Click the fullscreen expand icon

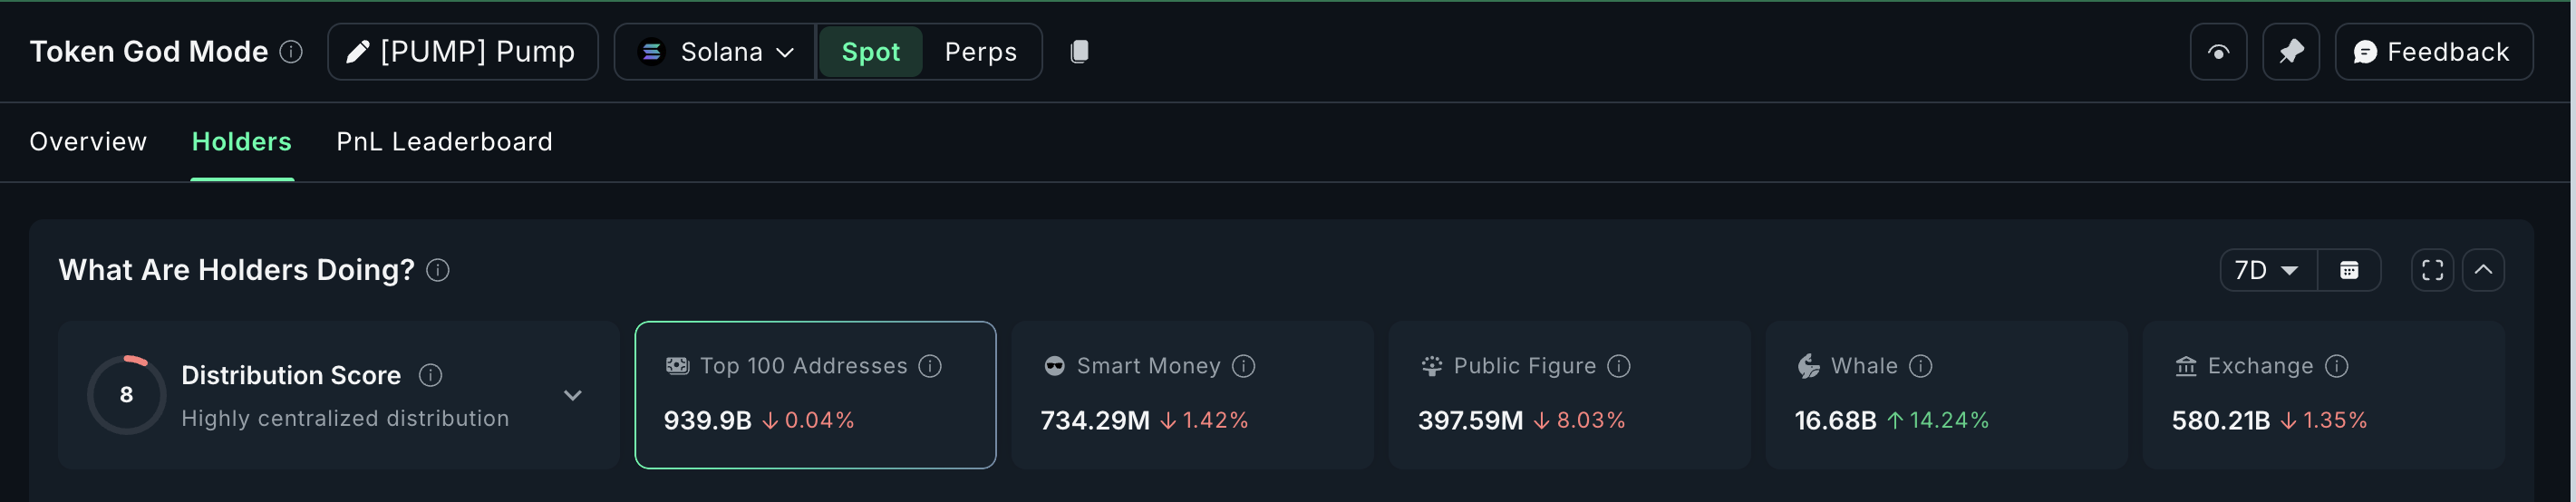[2432, 270]
